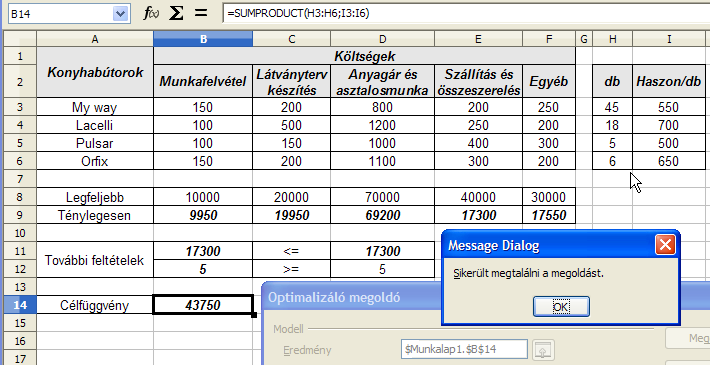Open the Function Wizard icon
This screenshot has width=710, height=365.
point(151,14)
